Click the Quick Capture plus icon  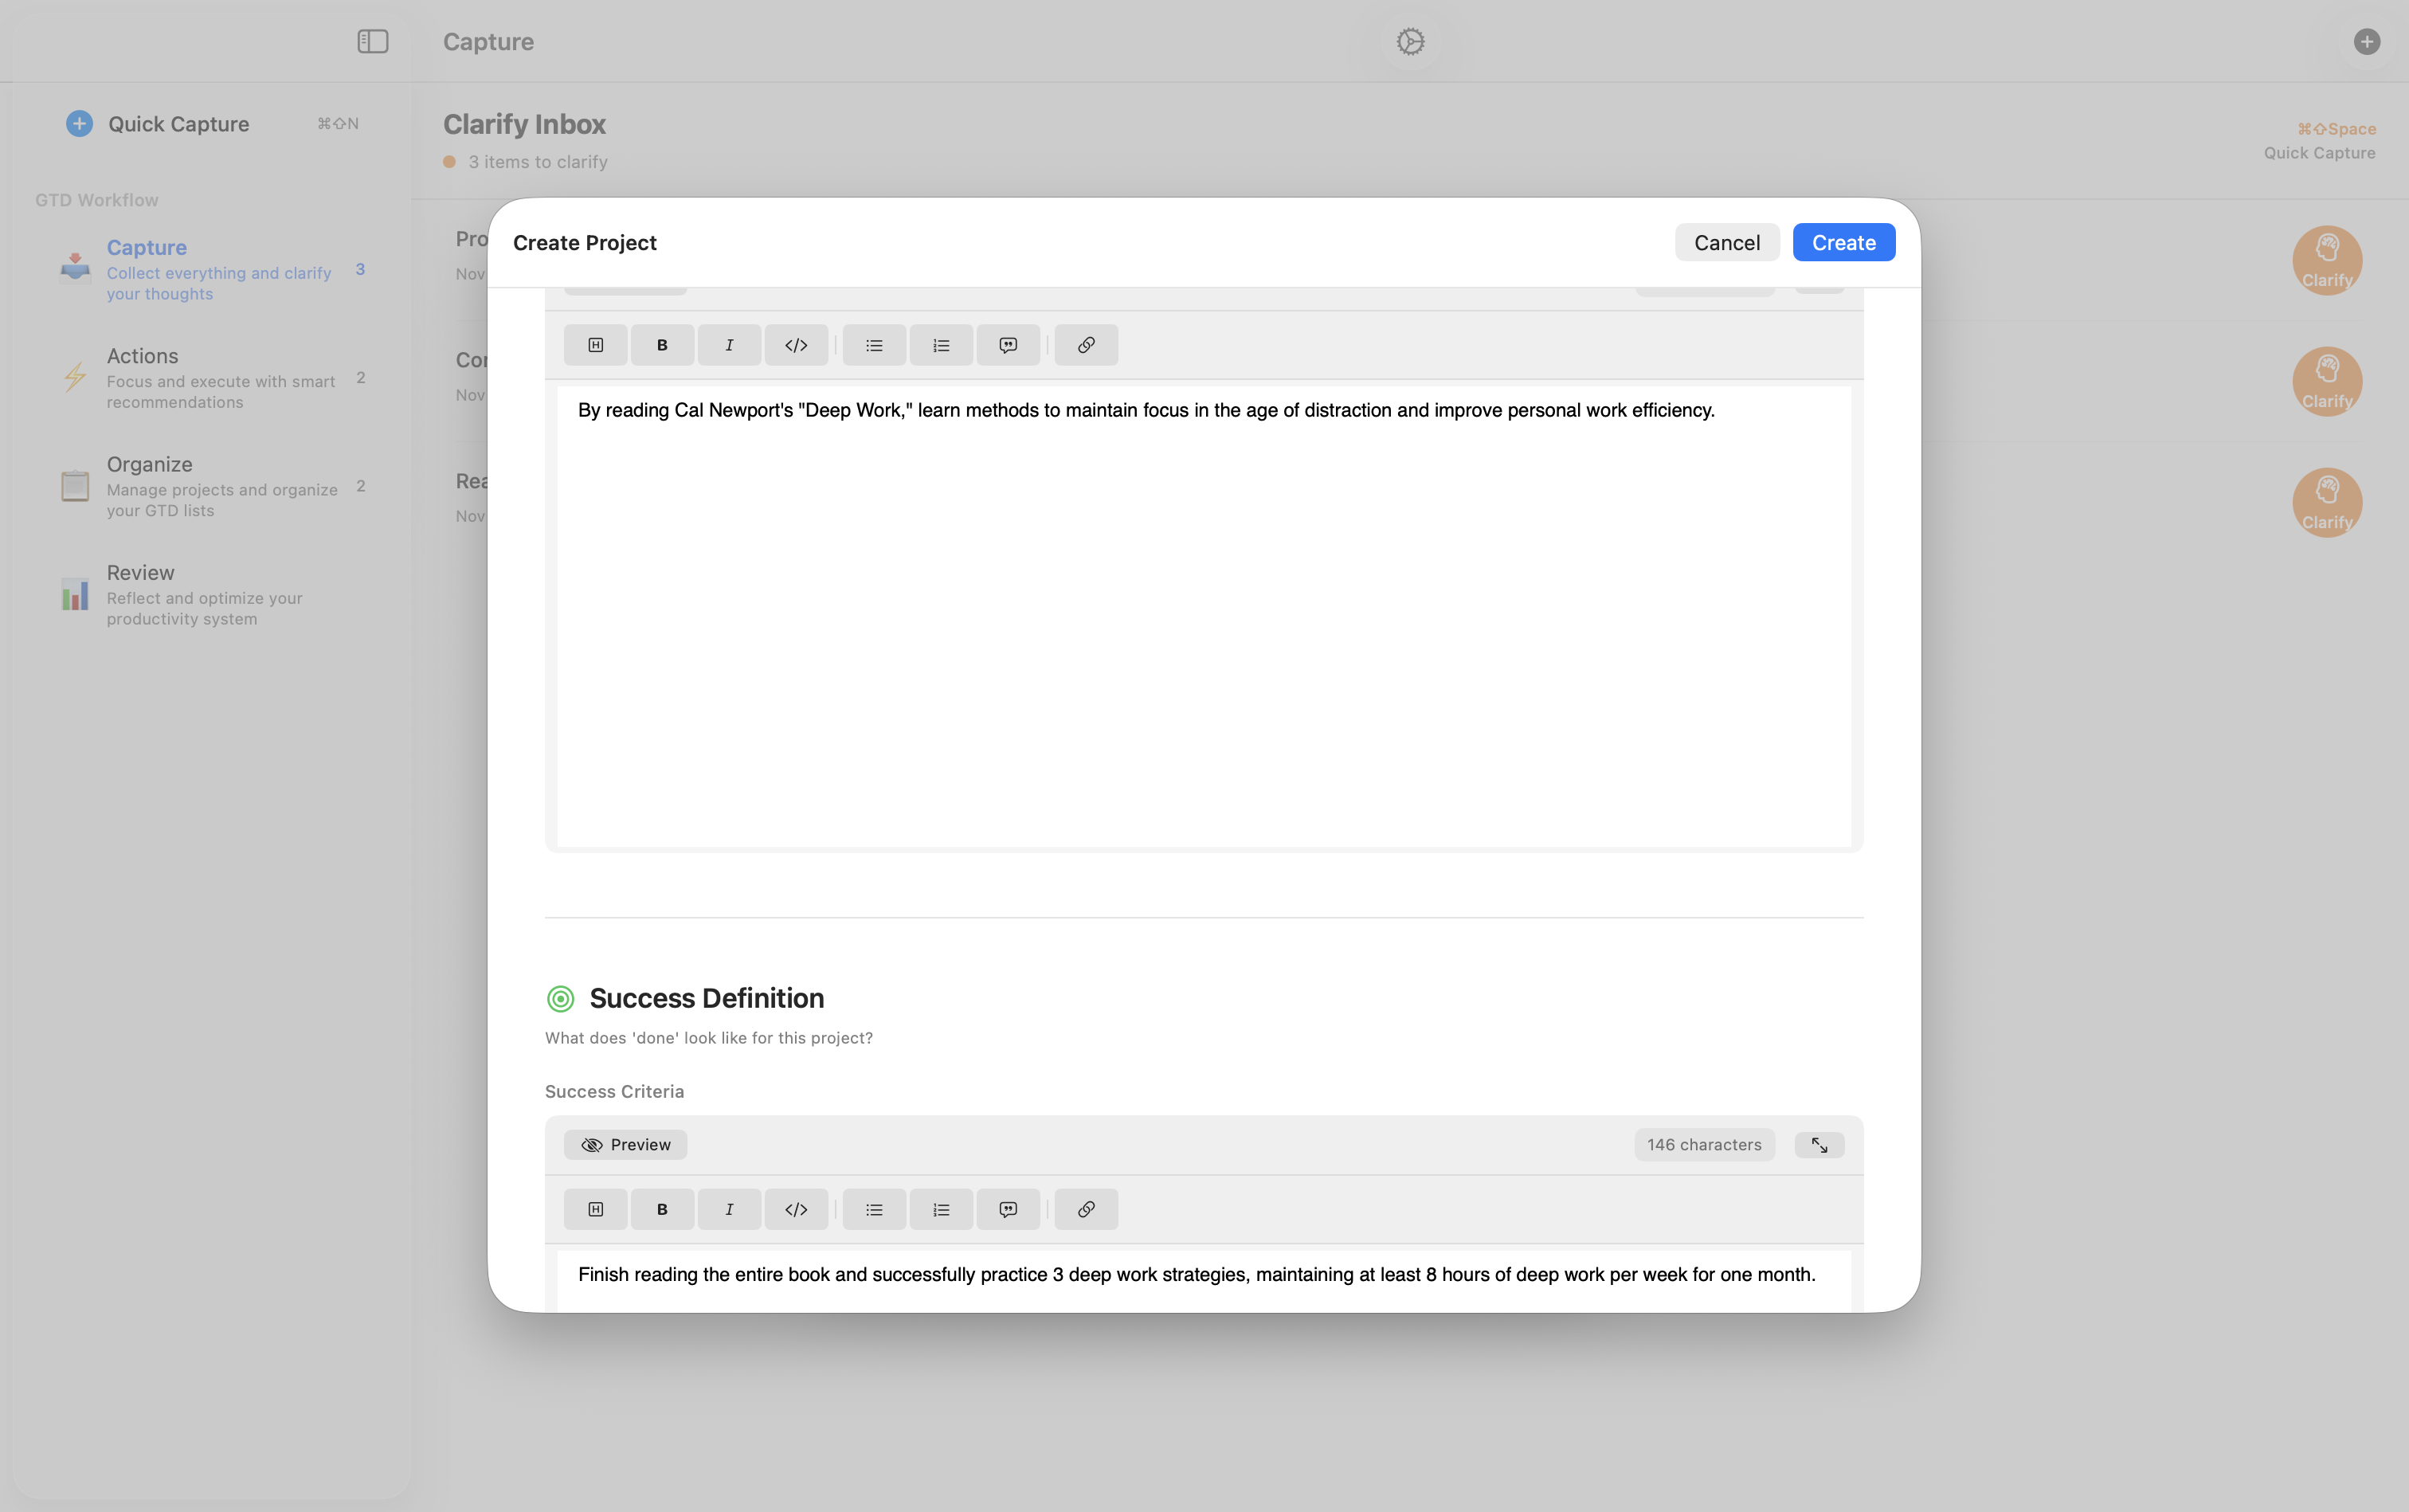(79, 123)
